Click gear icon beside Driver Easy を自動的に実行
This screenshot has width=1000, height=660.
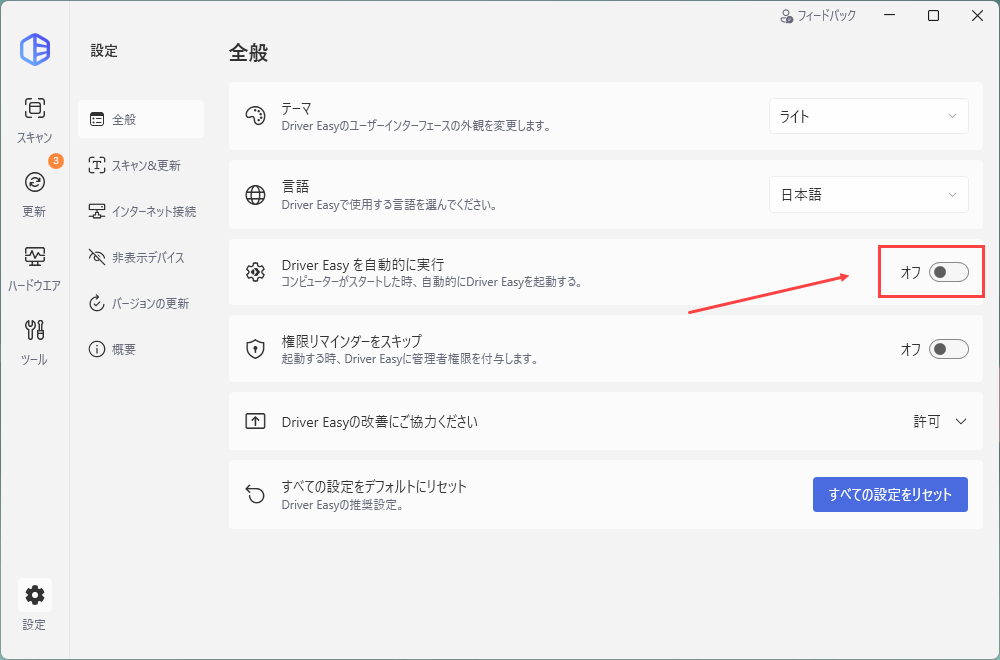coord(255,272)
